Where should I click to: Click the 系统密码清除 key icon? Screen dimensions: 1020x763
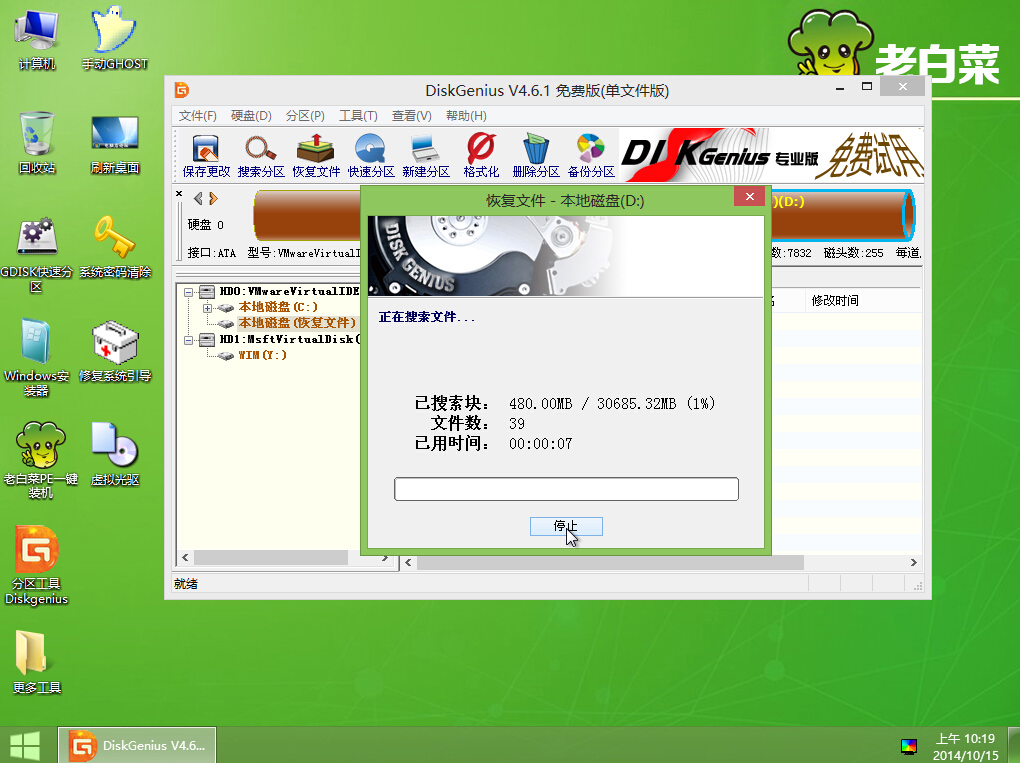(x=115, y=247)
